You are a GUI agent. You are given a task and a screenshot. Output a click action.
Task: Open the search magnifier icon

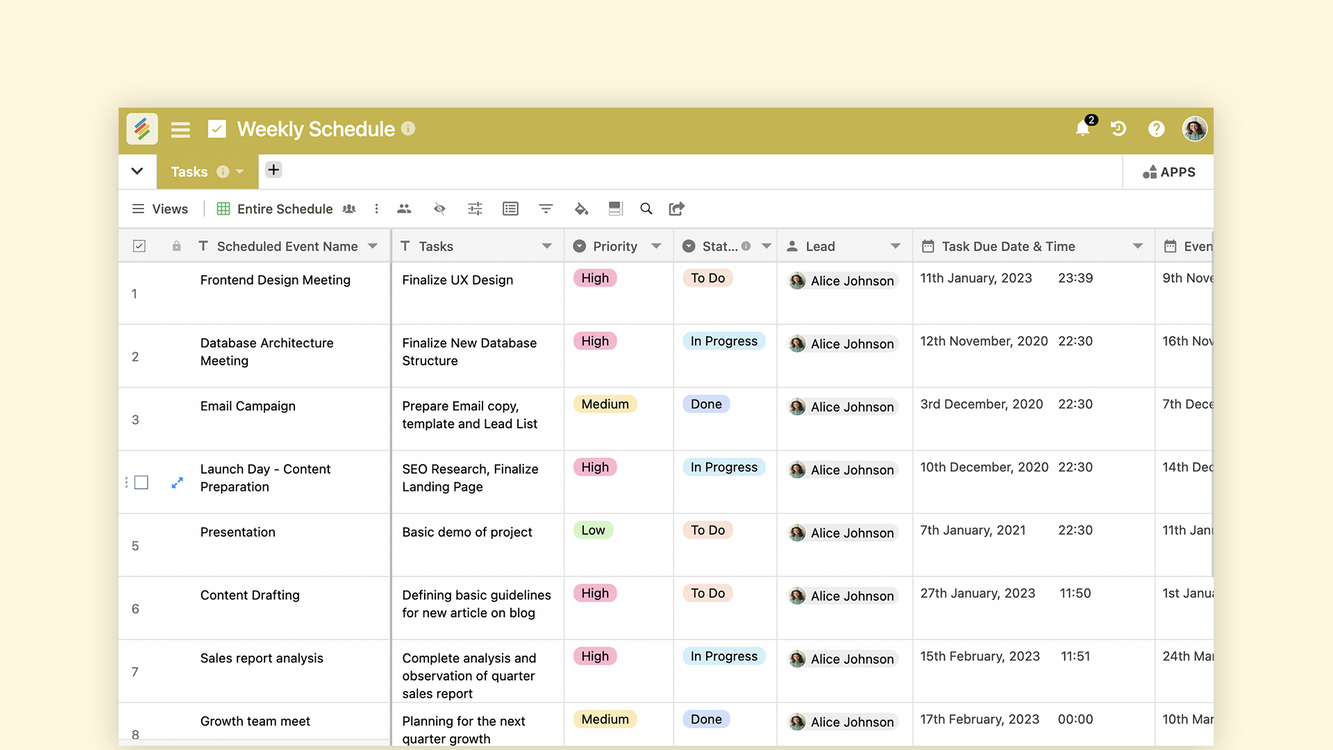646,209
